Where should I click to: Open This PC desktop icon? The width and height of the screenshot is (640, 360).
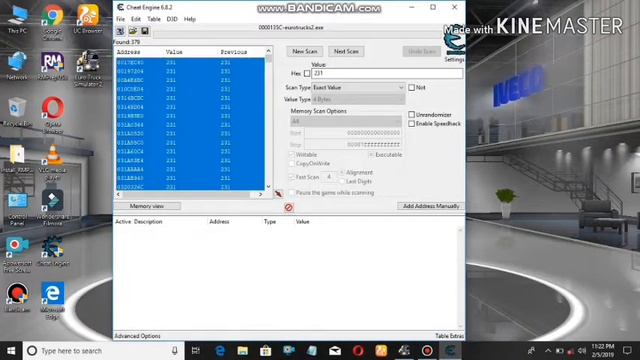point(17,20)
